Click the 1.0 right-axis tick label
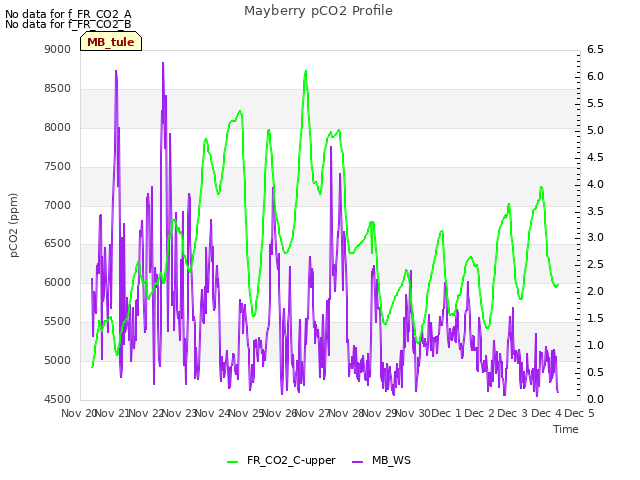Screen dimensions: 640x480 tap(595, 345)
